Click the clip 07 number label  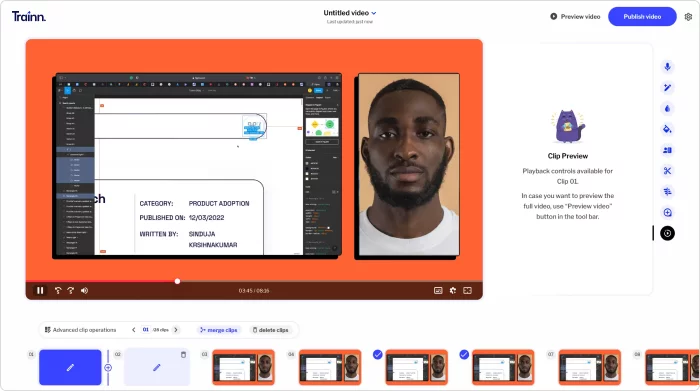(551, 354)
